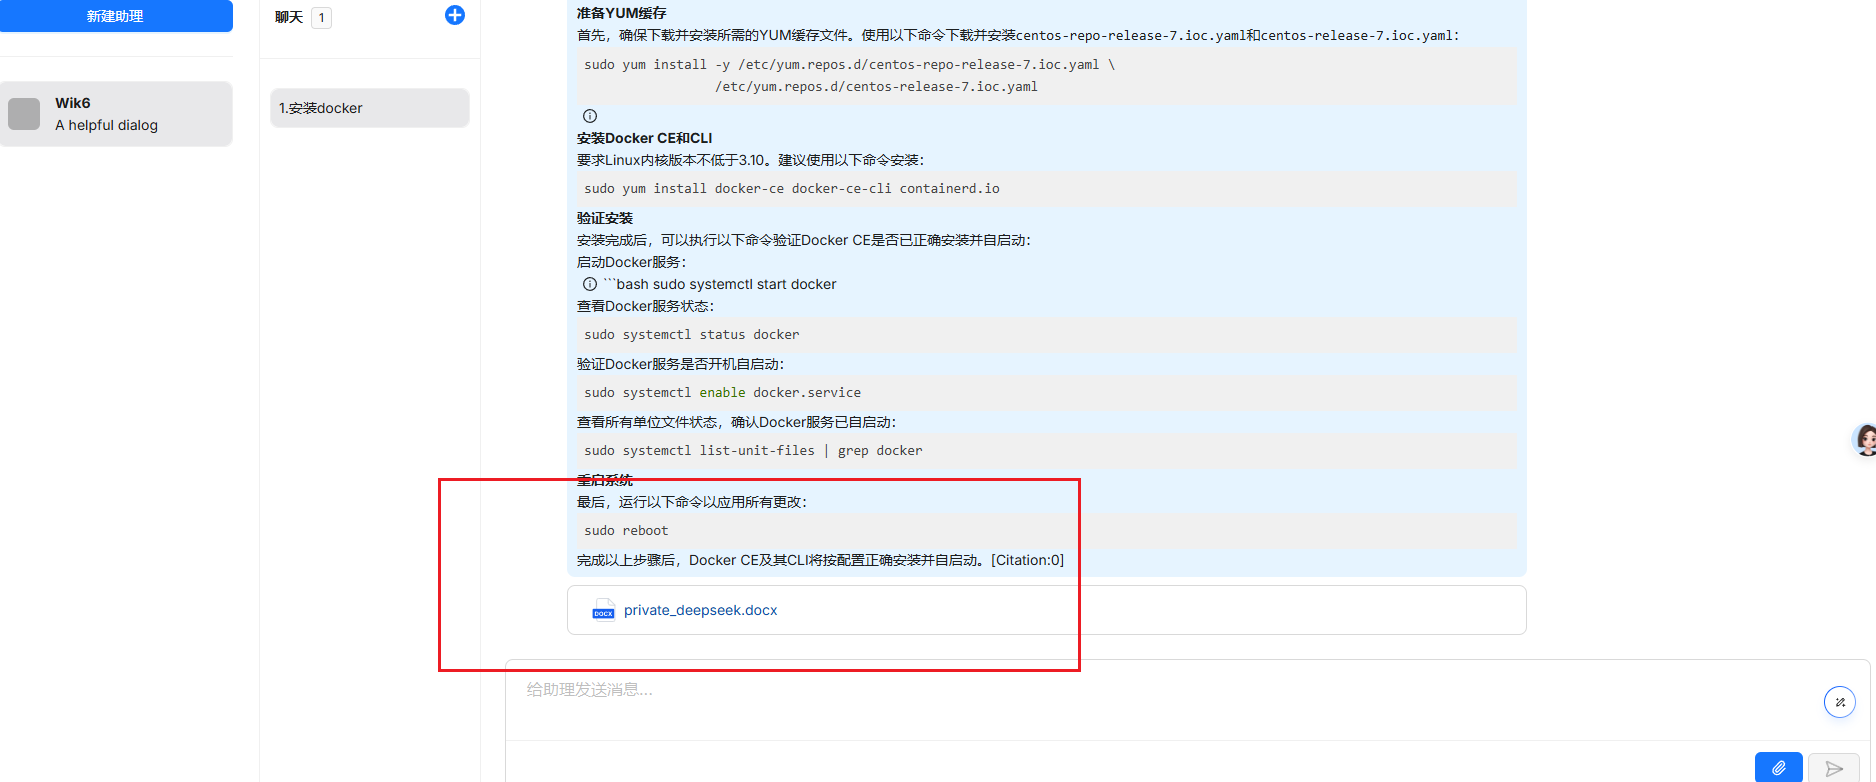Click the DOCX file type icon
This screenshot has width=1876, height=782.
point(603,610)
